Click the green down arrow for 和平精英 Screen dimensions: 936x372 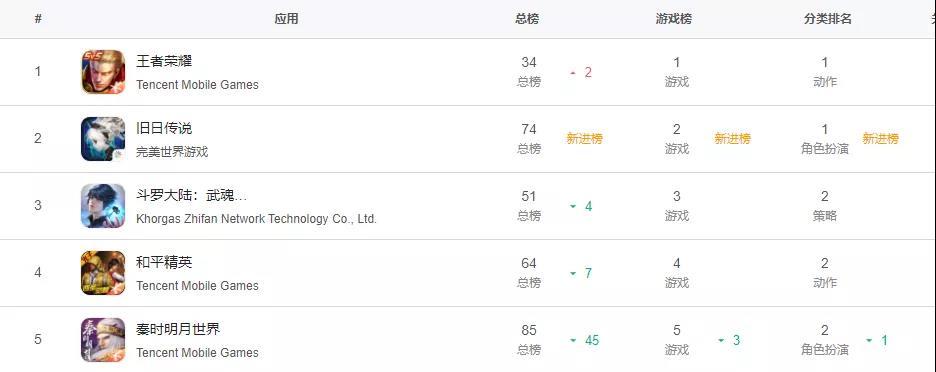tap(573, 273)
